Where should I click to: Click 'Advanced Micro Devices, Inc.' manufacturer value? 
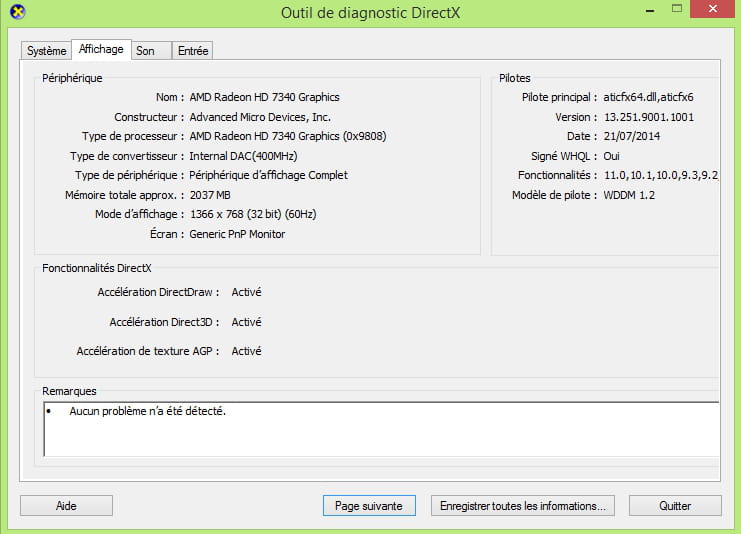coord(260,117)
